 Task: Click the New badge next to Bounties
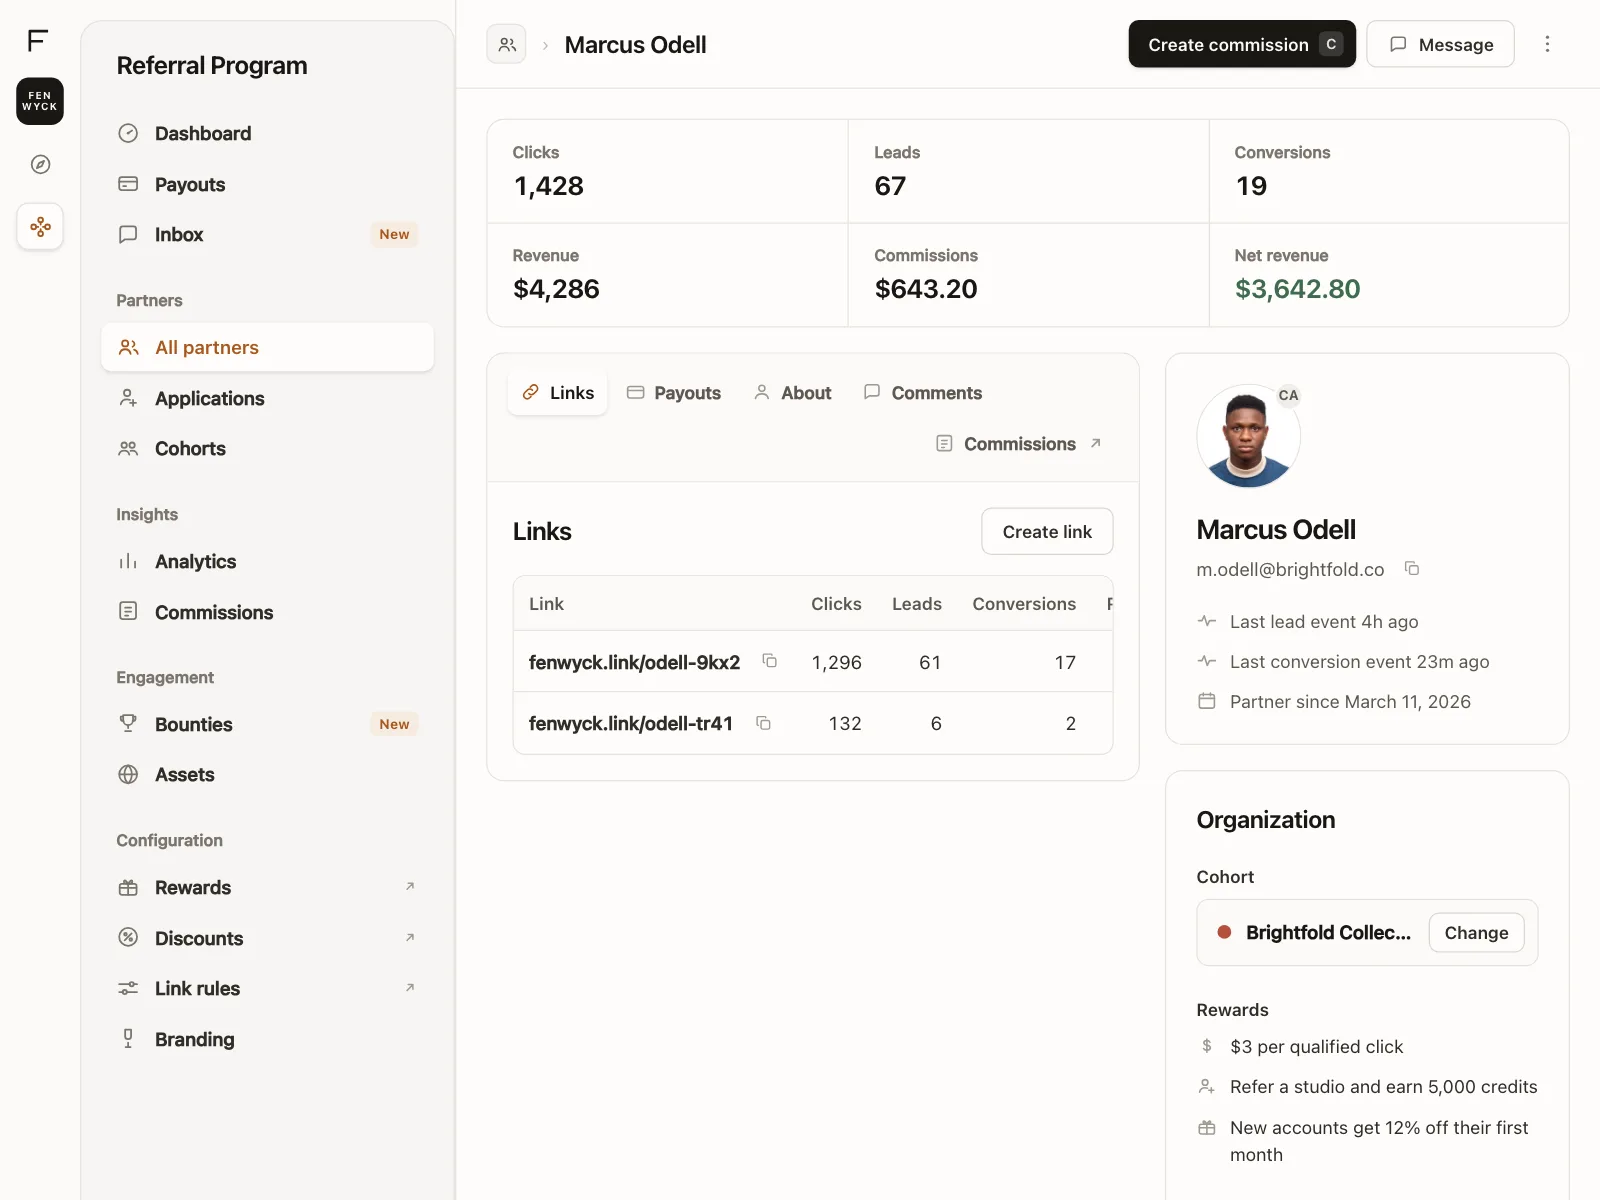coord(394,724)
